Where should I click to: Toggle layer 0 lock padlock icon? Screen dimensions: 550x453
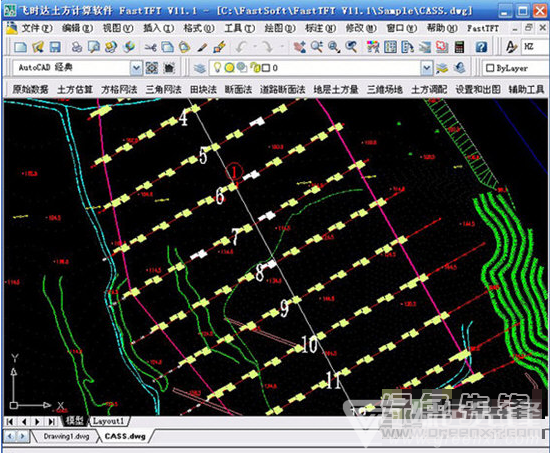(255, 68)
